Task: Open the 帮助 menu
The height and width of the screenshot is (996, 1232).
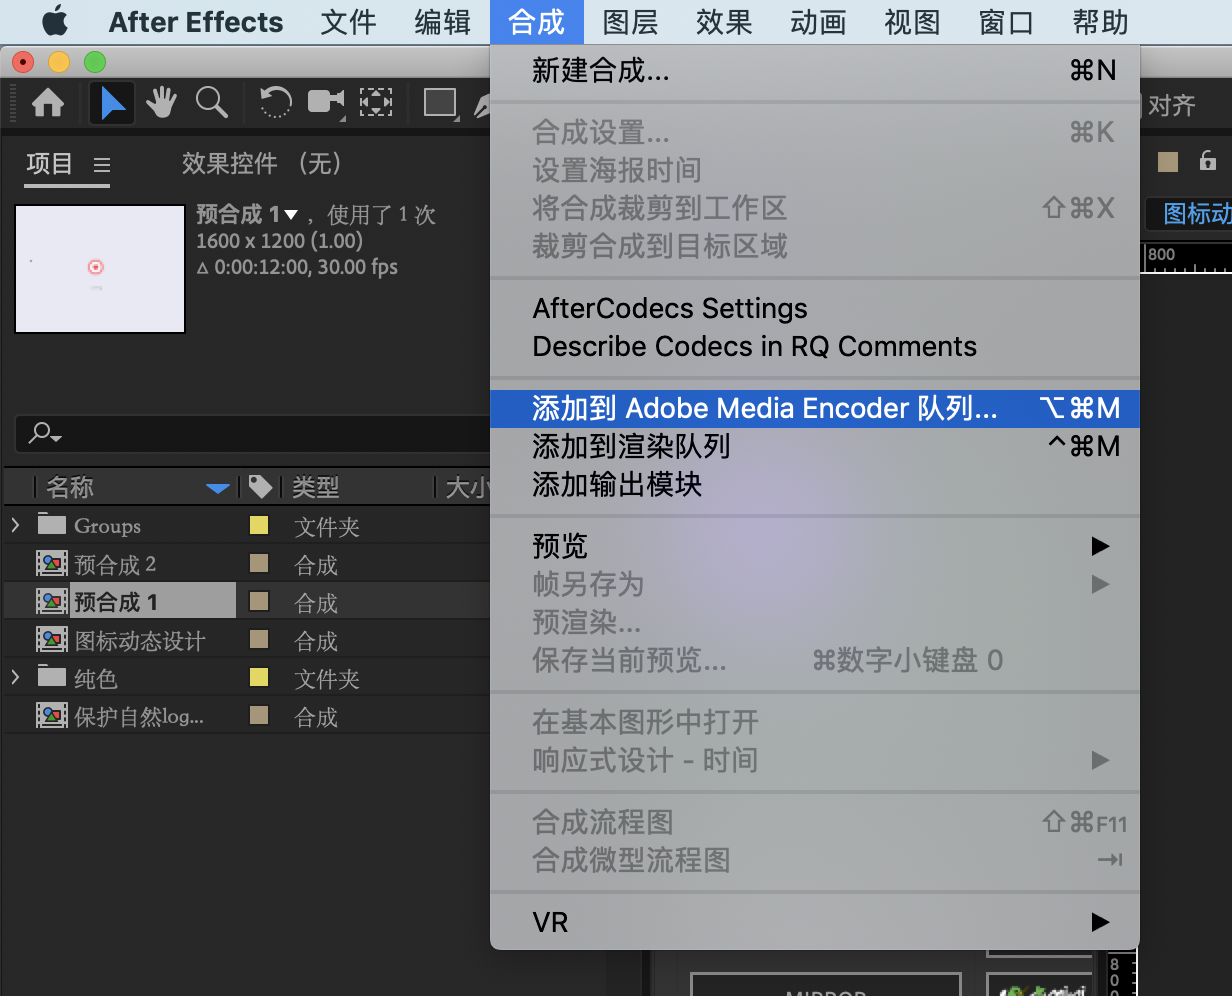Action: tap(1101, 22)
